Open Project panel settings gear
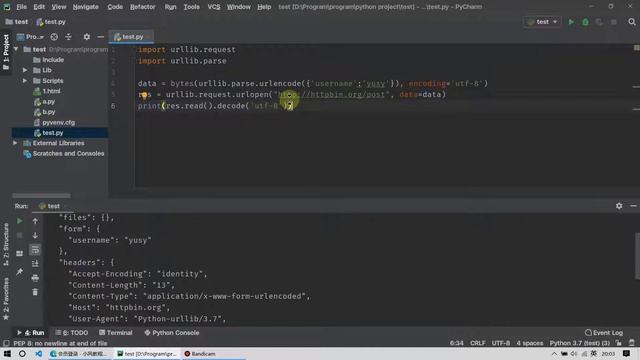The width and height of the screenshot is (640, 360). pos(87,37)
